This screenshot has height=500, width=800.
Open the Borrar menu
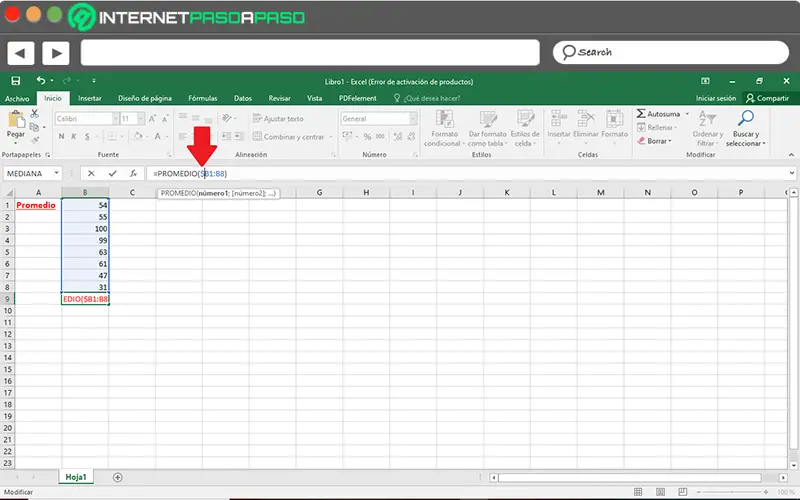[655, 141]
